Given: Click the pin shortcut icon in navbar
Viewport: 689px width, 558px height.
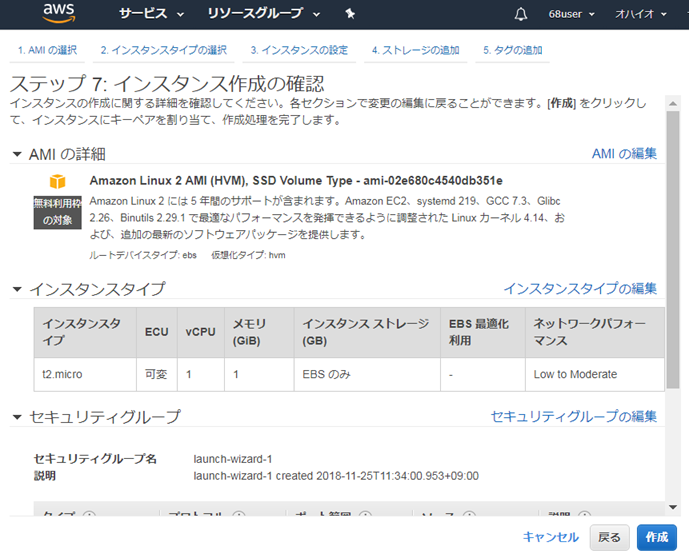Looking at the screenshot, I should [x=349, y=14].
